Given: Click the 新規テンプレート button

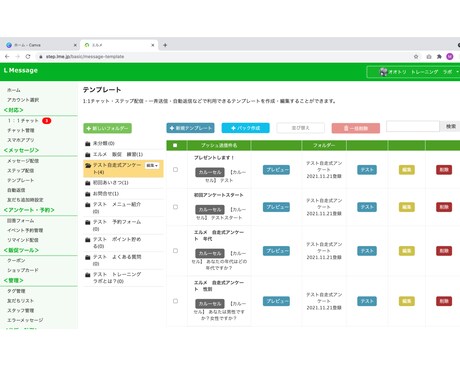Looking at the screenshot, I should point(190,128).
